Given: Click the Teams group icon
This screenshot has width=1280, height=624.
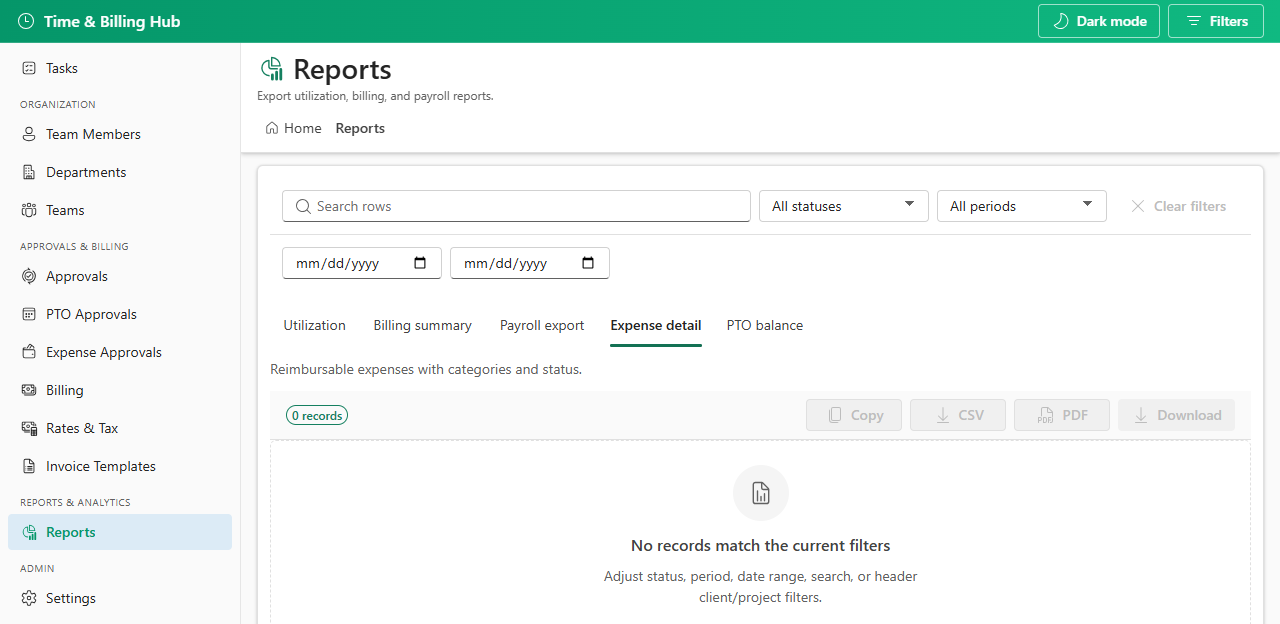Looking at the screenshot, I should coord(29,210).
